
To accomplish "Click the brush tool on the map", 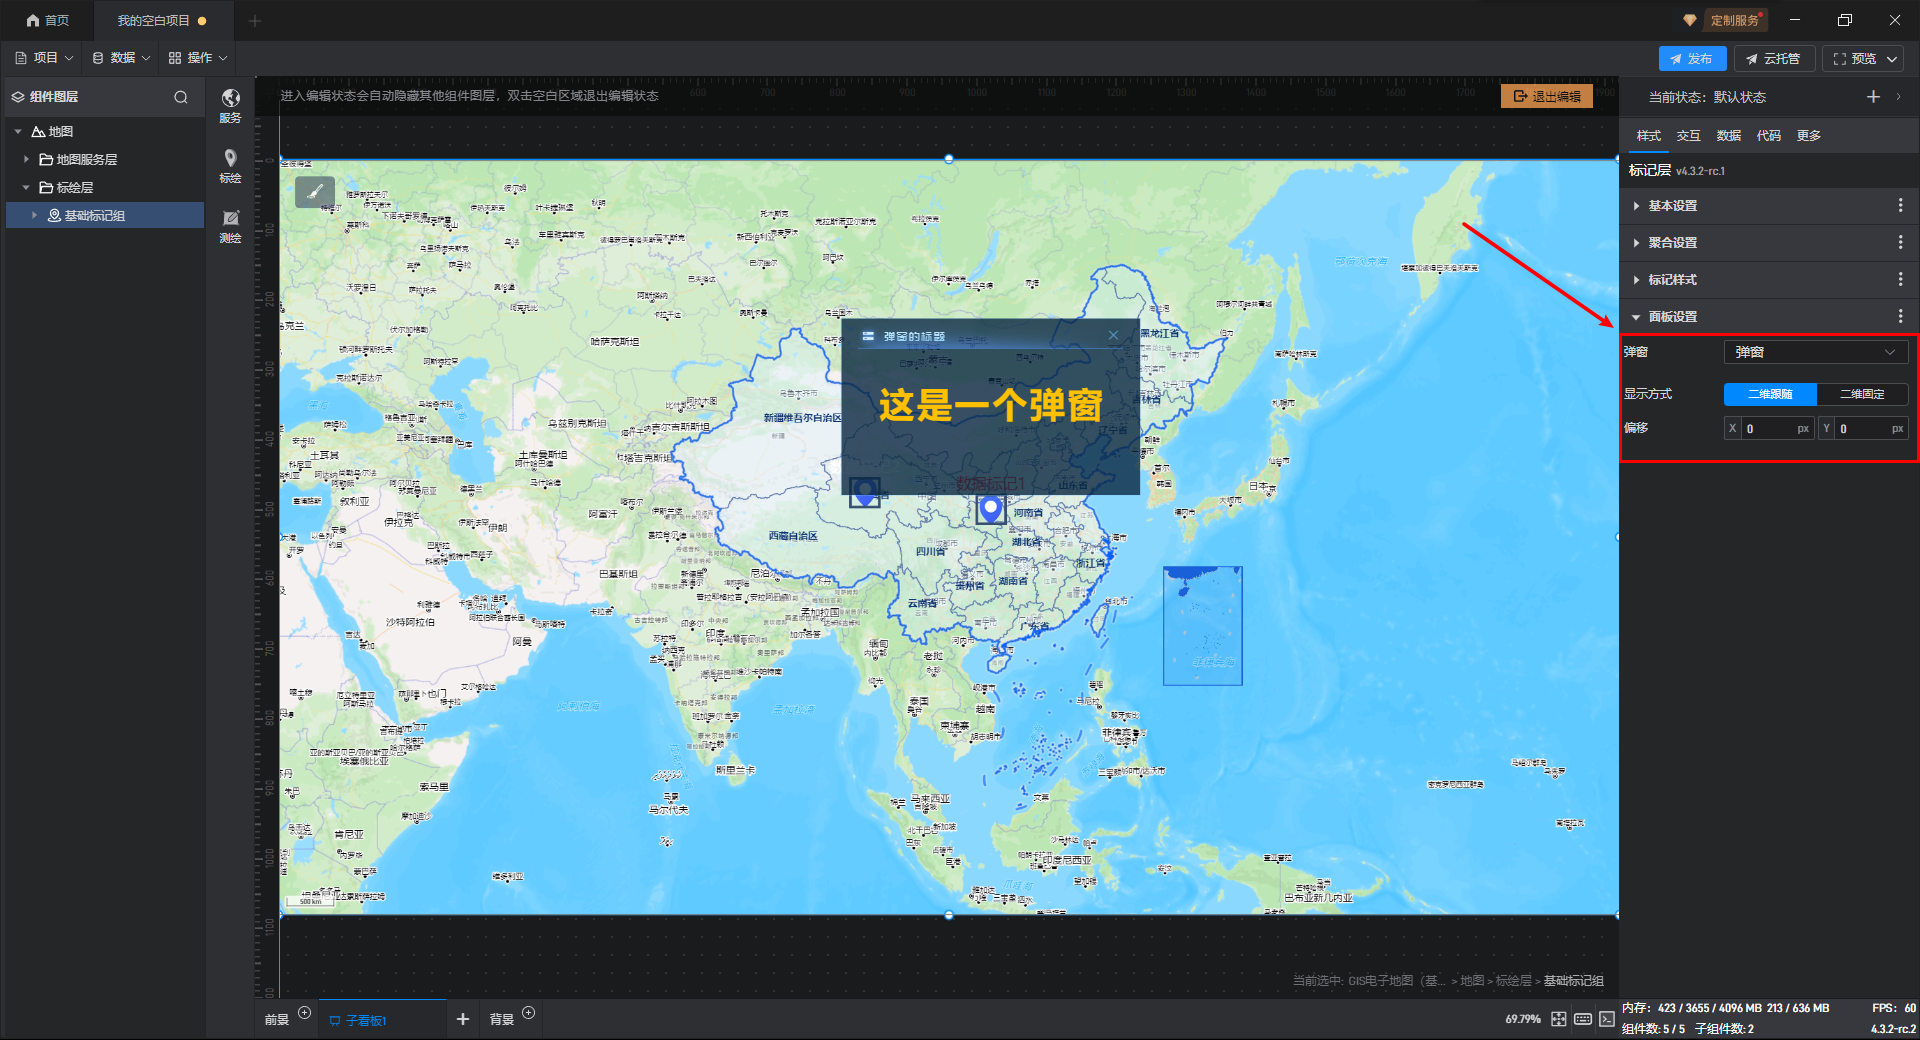I will click(x=314, y=191).
